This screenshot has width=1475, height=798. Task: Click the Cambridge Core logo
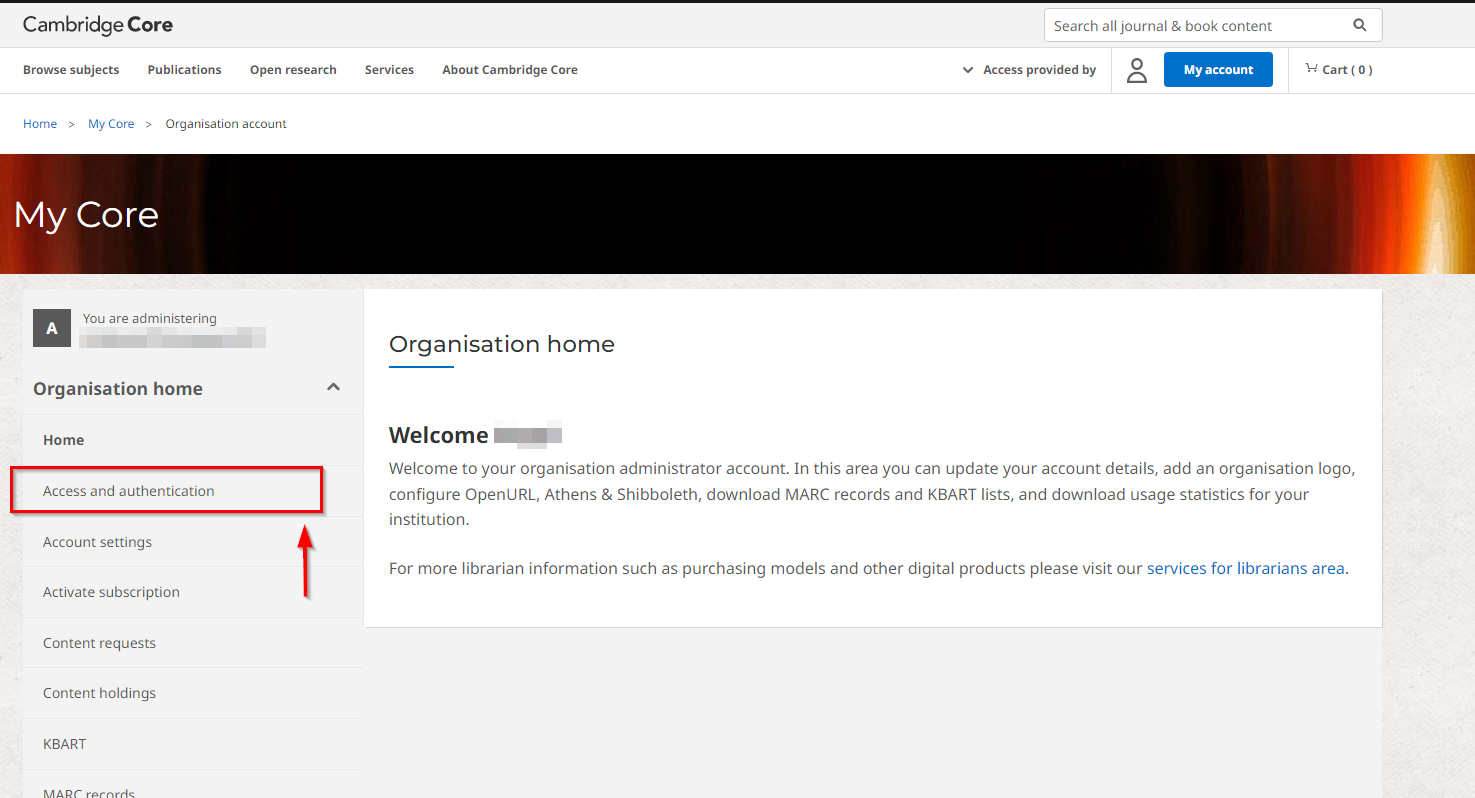[x=97, y=25]
